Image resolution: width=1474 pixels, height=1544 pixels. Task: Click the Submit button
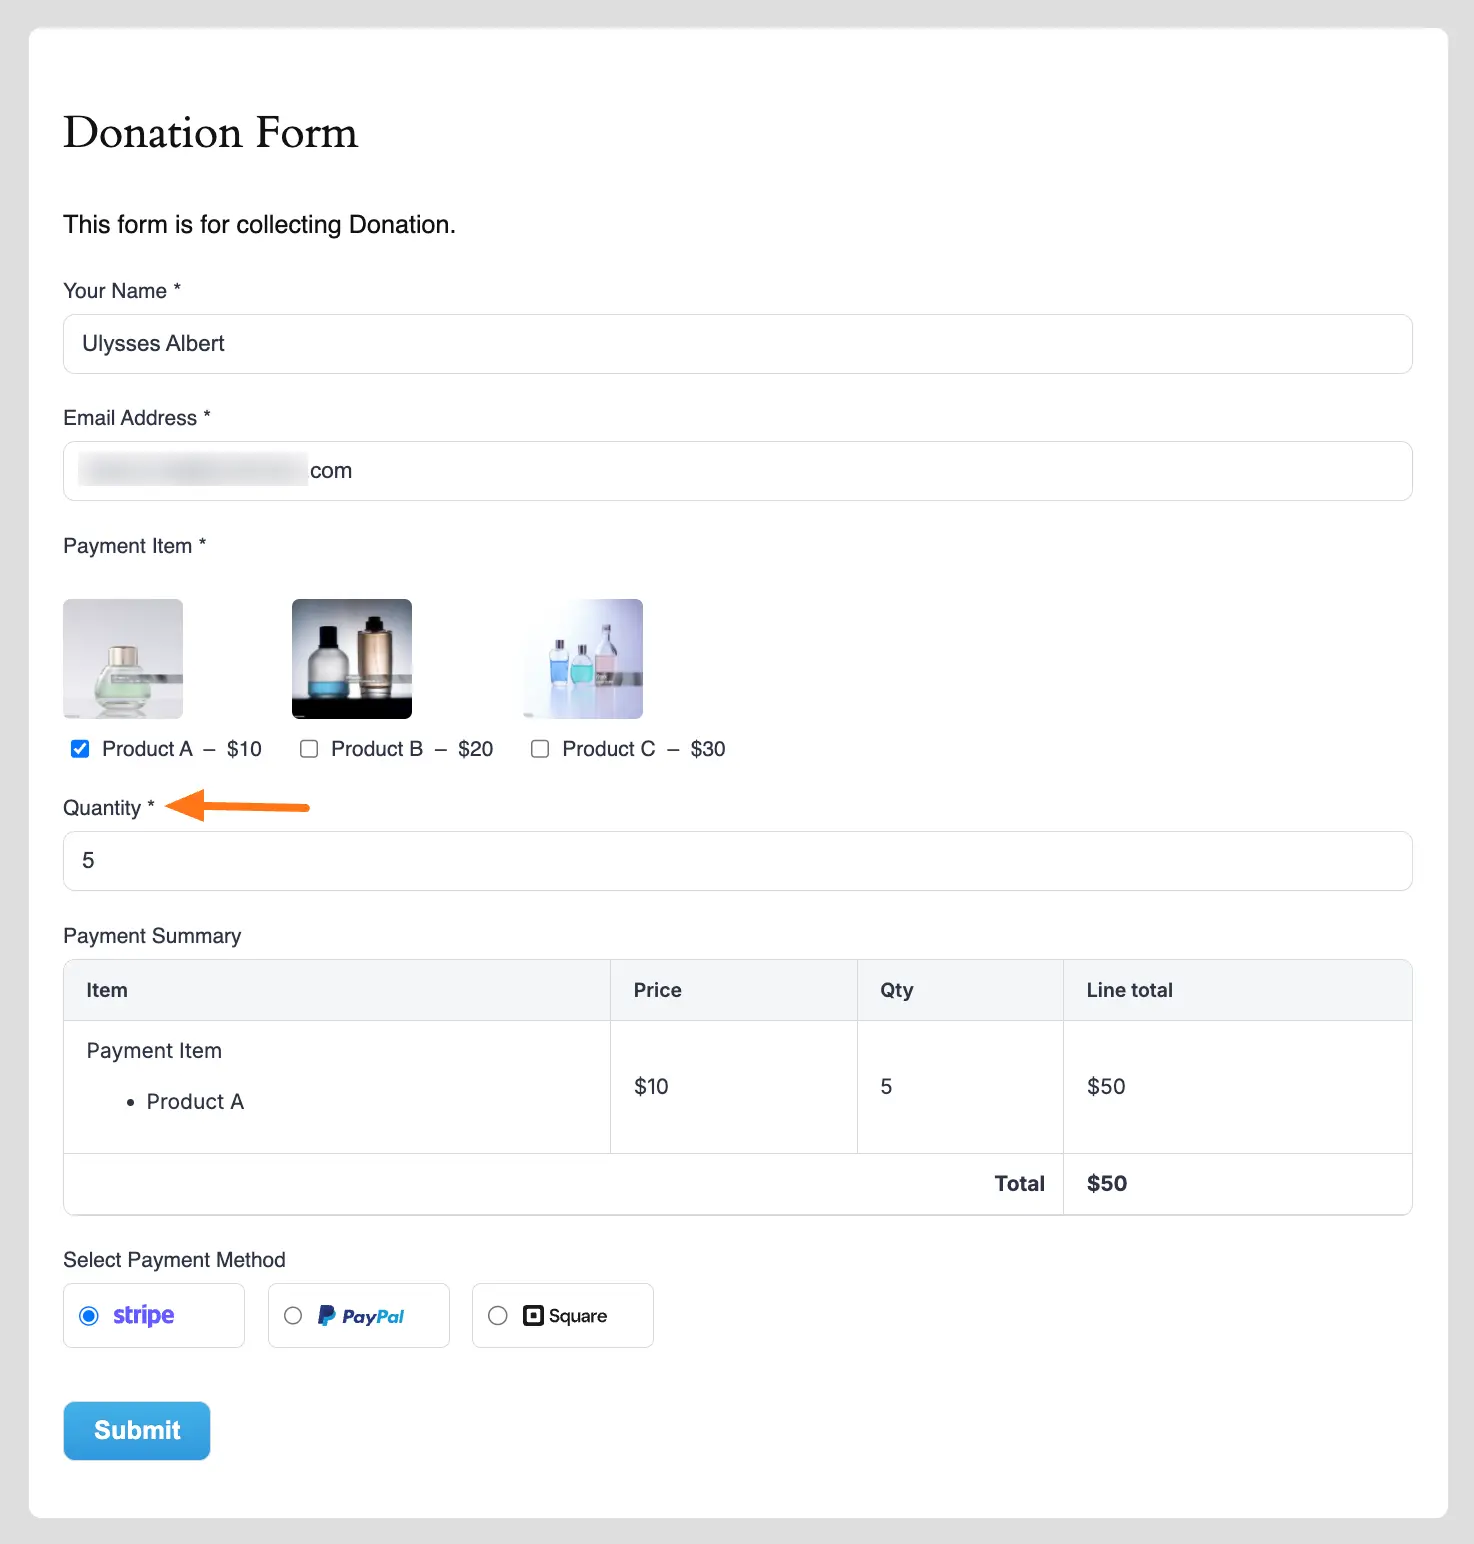[136, 1430]
